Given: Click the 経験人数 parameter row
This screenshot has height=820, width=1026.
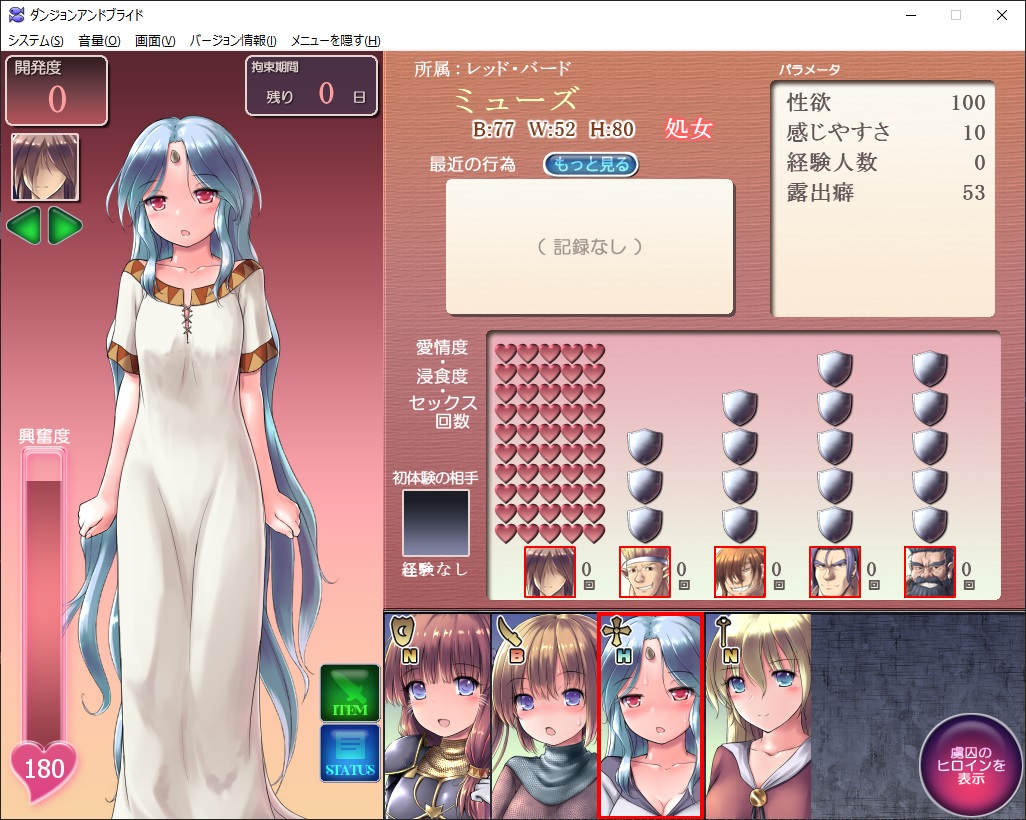Looking at the screenshot, I should pos(885,163).
